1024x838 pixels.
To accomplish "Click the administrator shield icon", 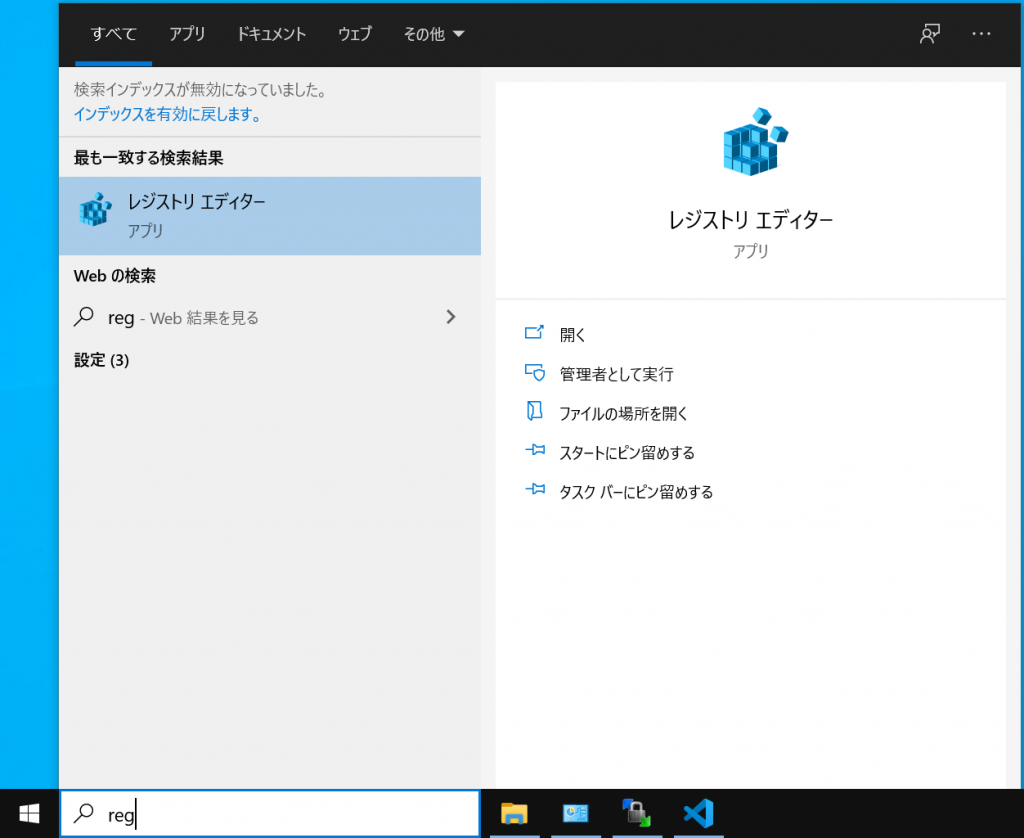I will (x=535, y=372).
